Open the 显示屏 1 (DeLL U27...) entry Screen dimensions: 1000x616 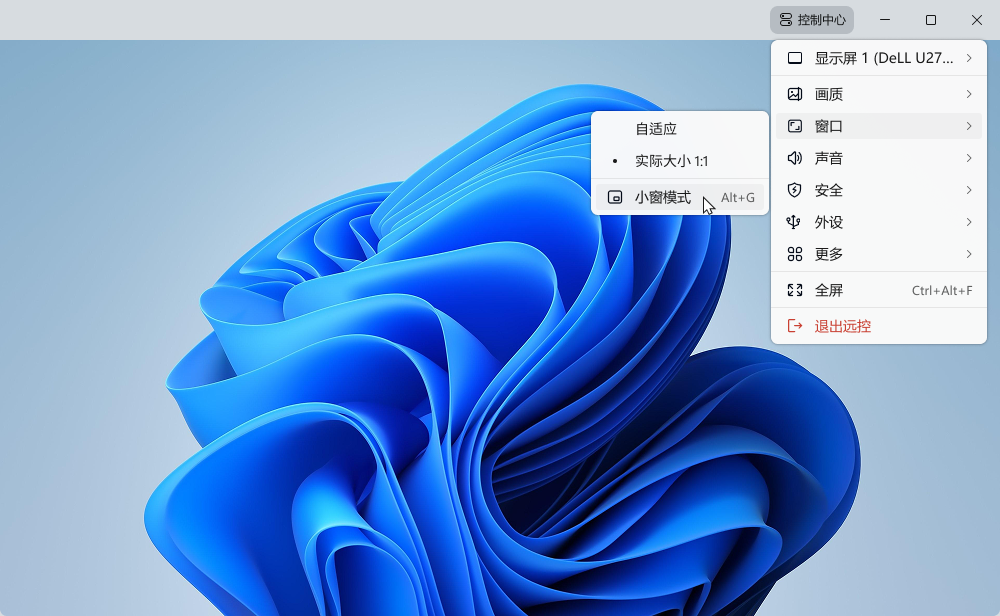(879, 58)
